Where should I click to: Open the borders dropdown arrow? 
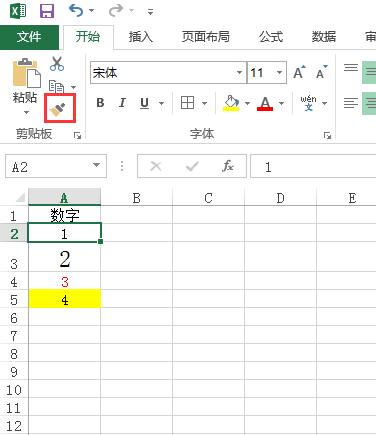click(x=204, y=103)
